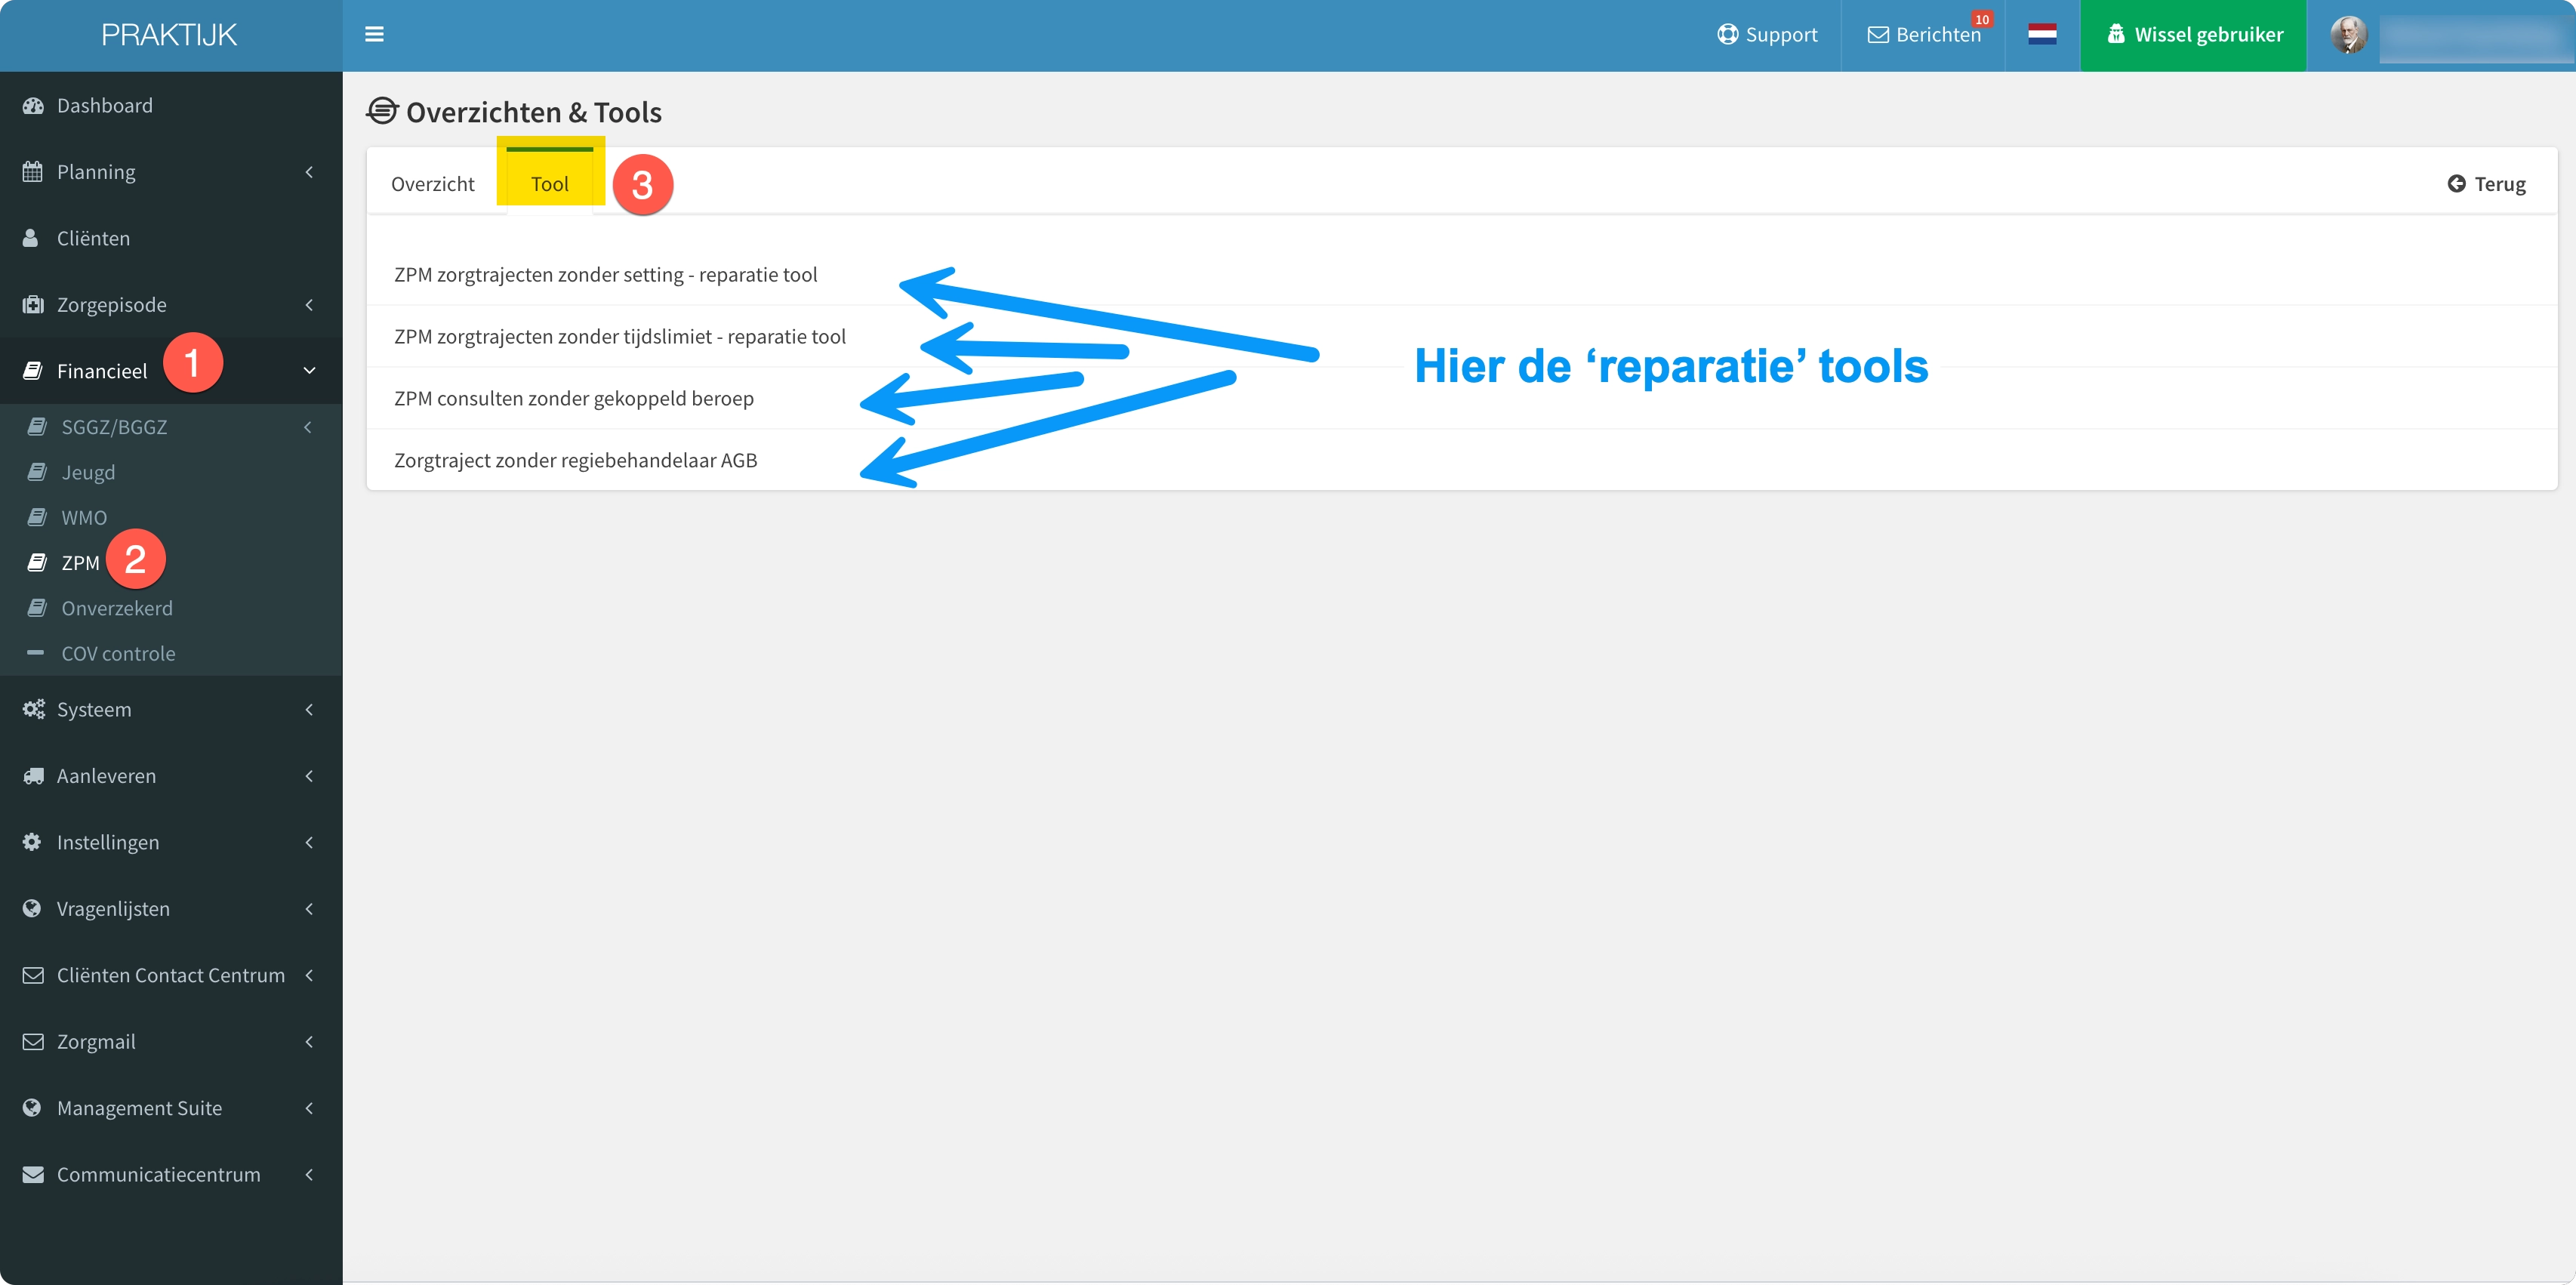Open the Jeugd submenu item
Image resolution: width=2576 pixels, height=1285 pixels.
point(171,472)
